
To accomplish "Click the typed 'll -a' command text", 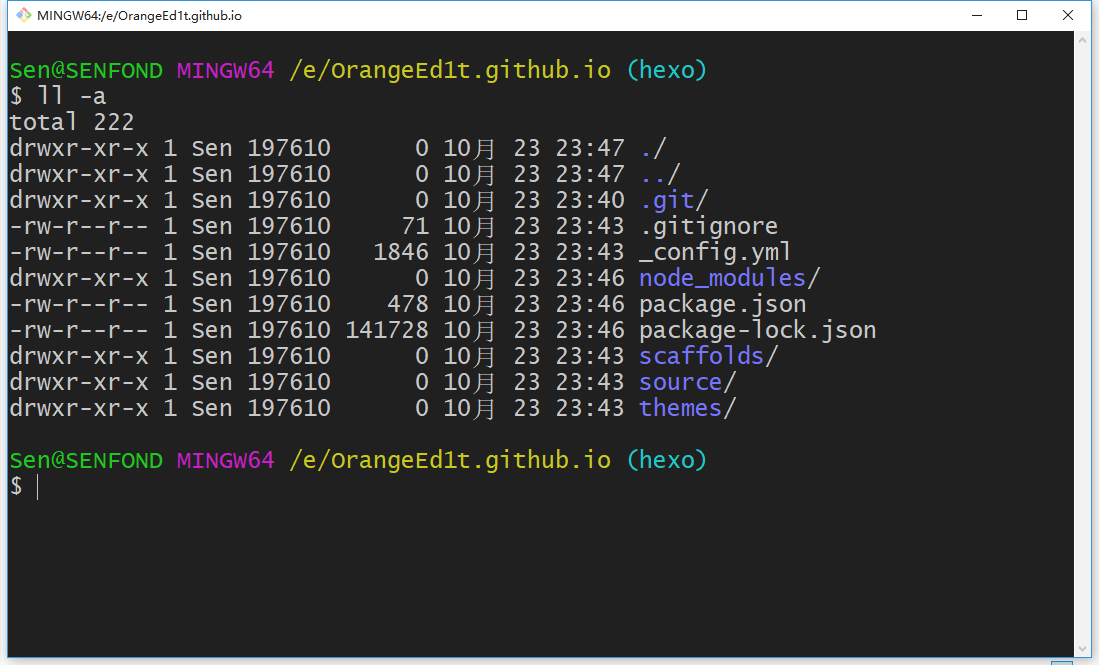I will pyautogui.click(x=71, y=96).
